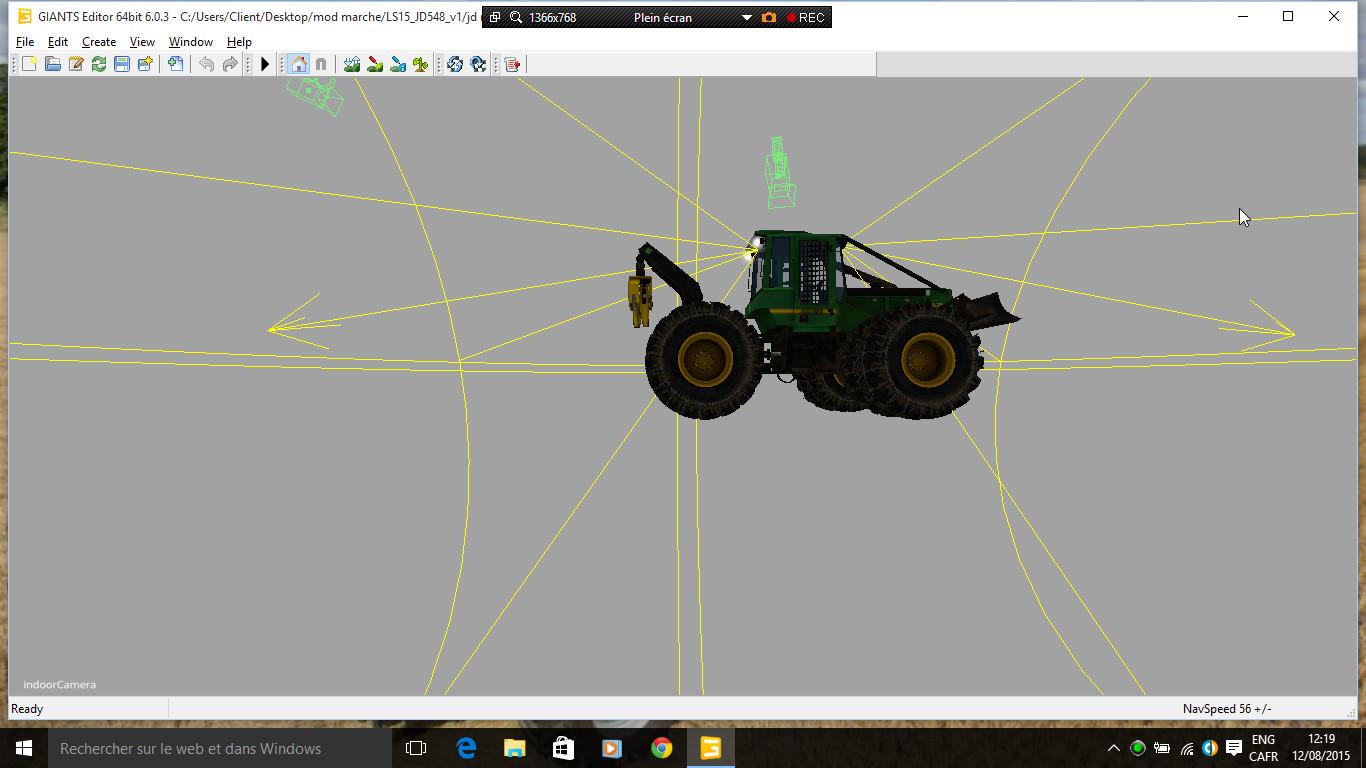Select the terrain sculpt tool icon

tap(352, 64)
